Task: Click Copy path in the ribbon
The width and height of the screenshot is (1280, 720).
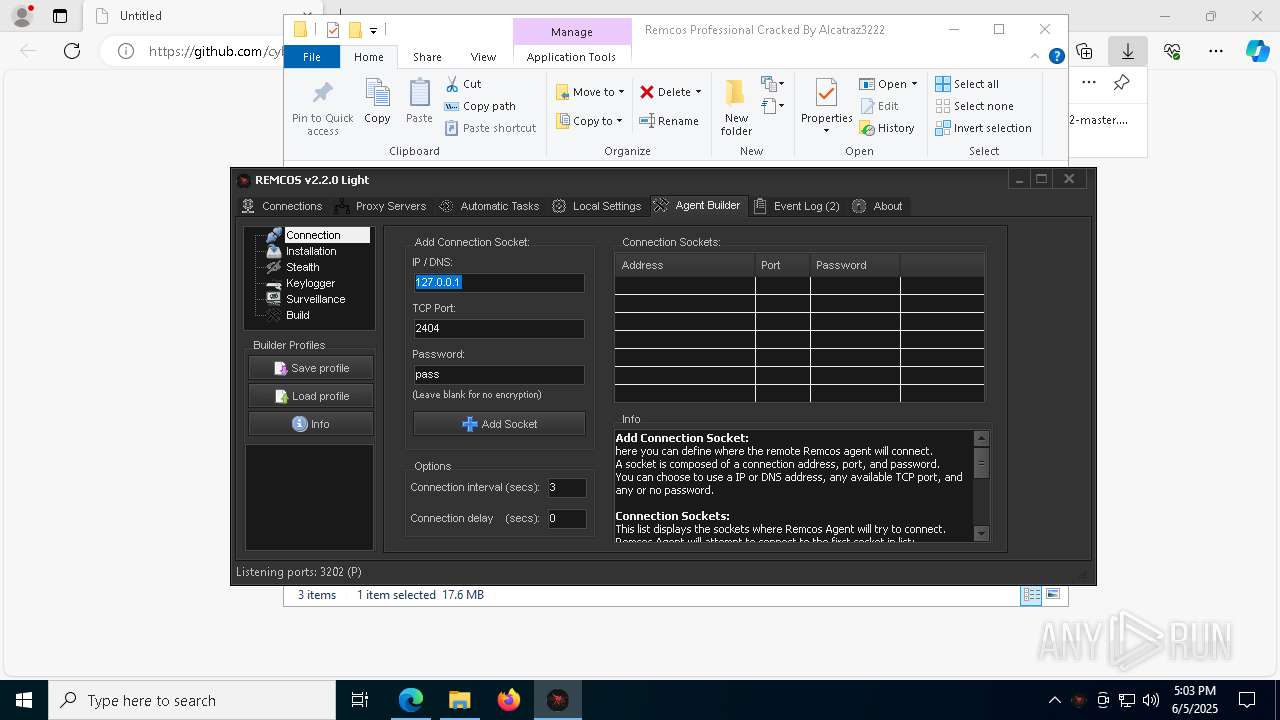Action: click(480, 106)
